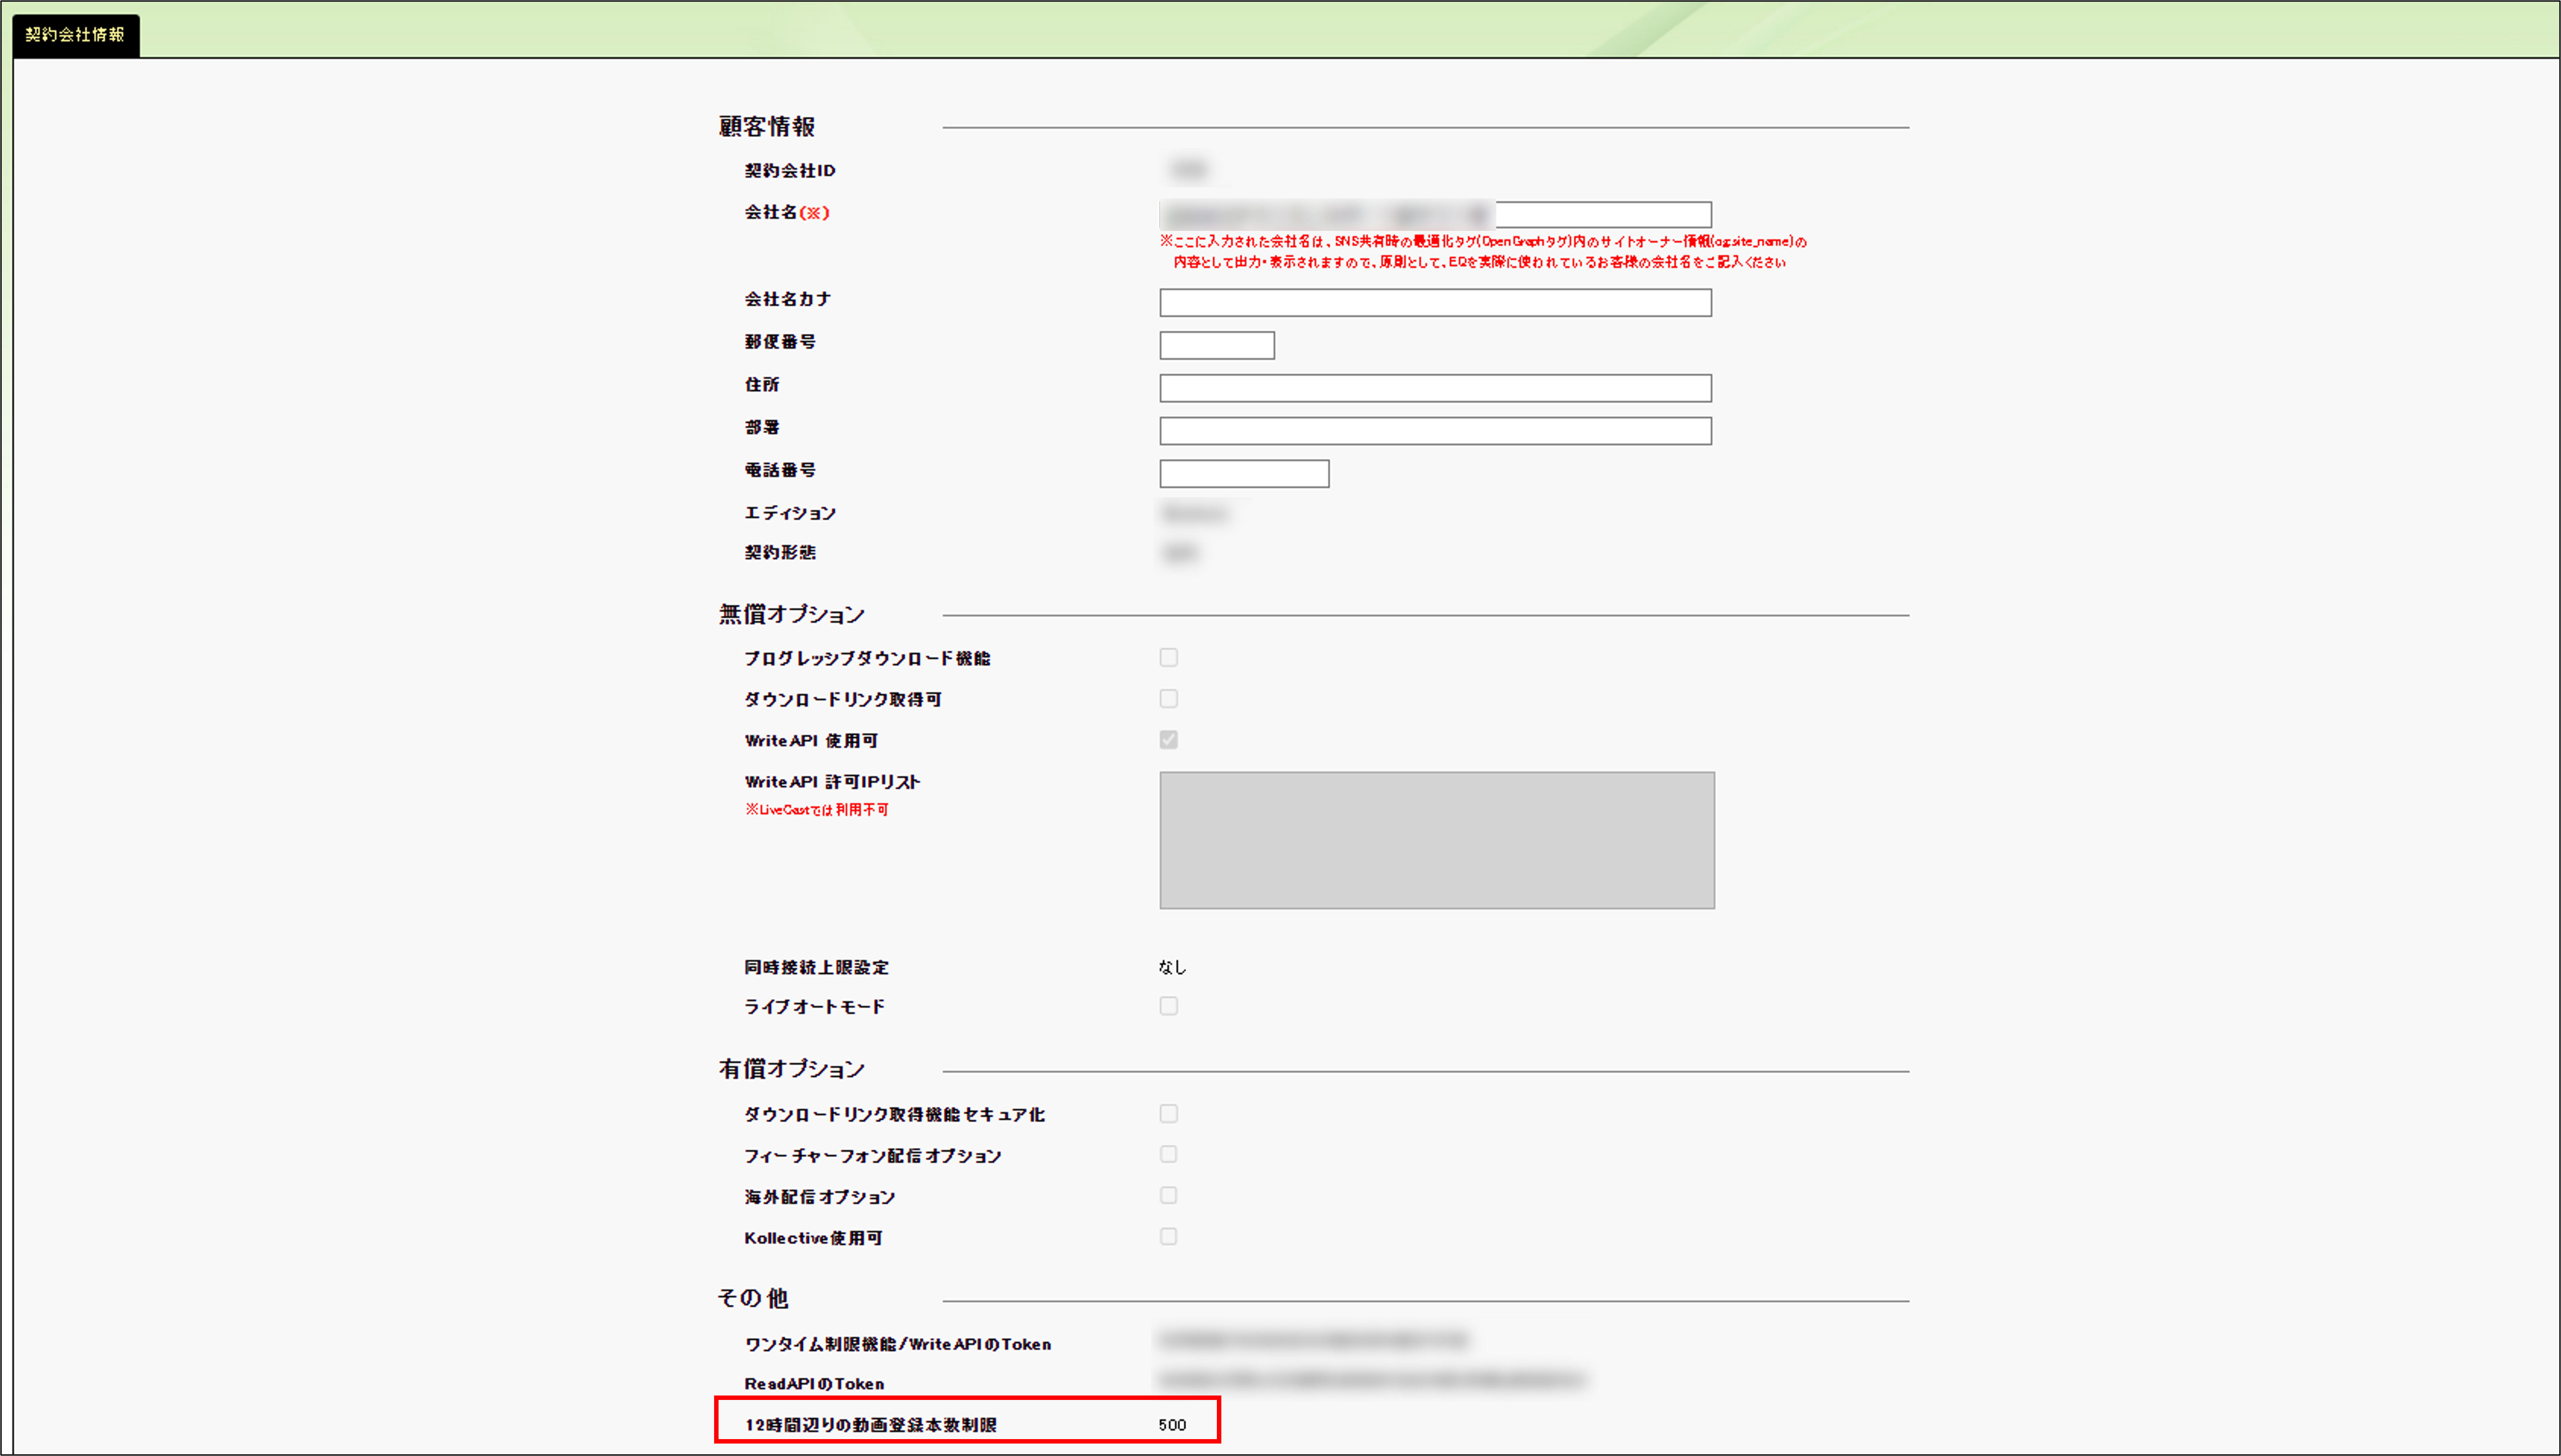Click the 契約形態 label
The height and width of the screenshot is (1456, 2561).
(780, 552)
